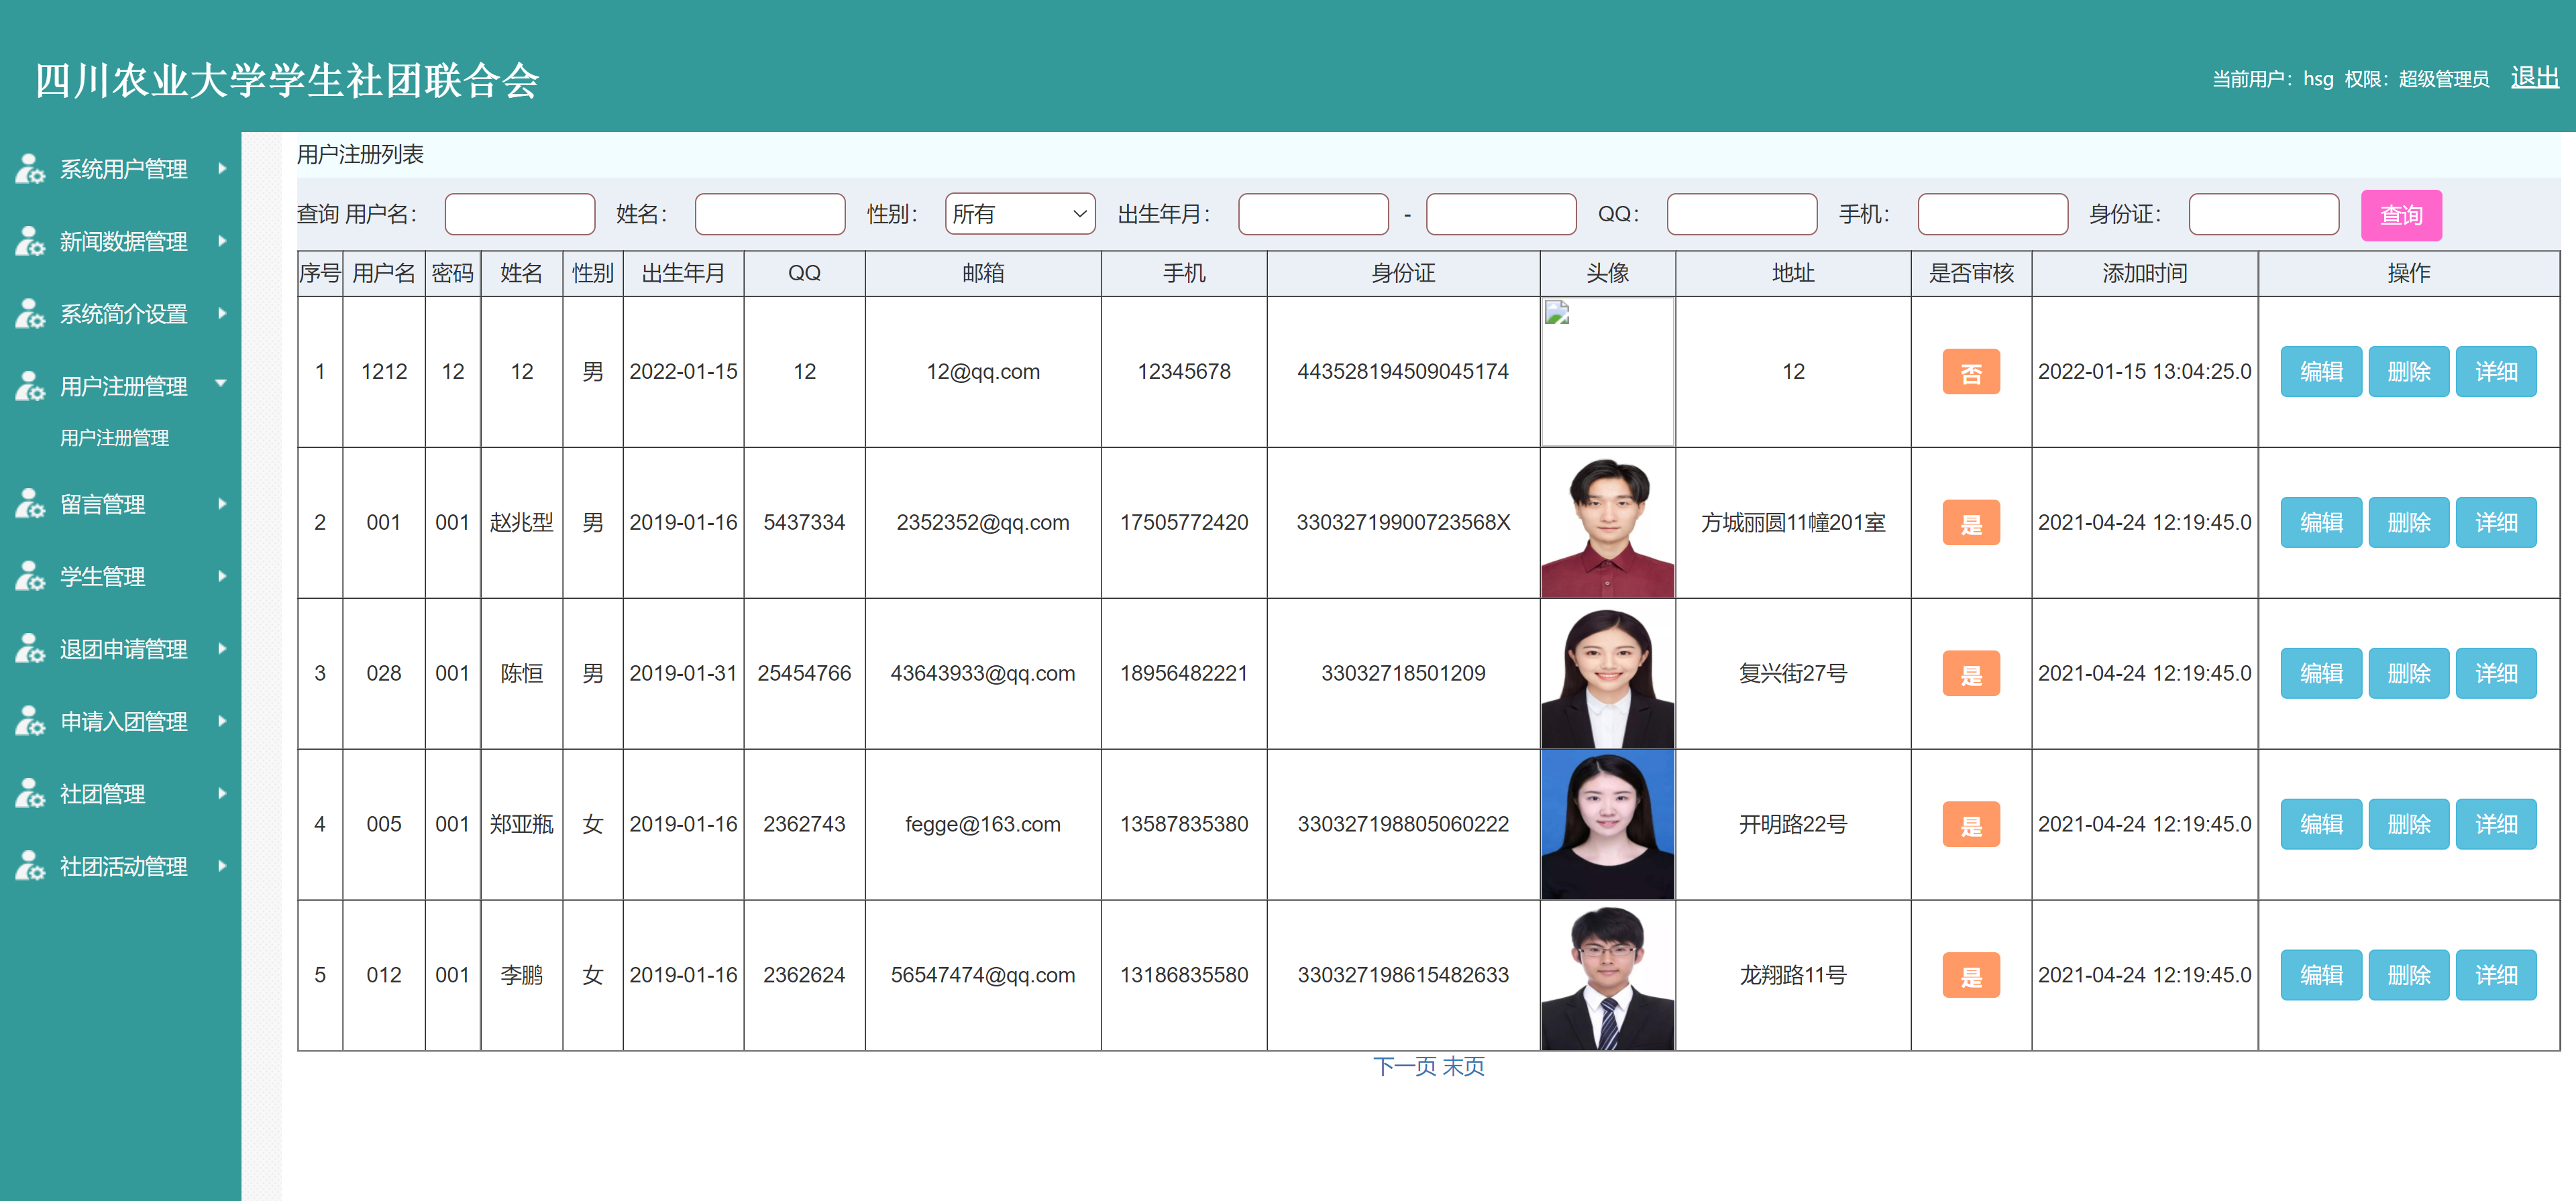Click the 退团申请管理 sidebar icon

click(x=29, y=649)
